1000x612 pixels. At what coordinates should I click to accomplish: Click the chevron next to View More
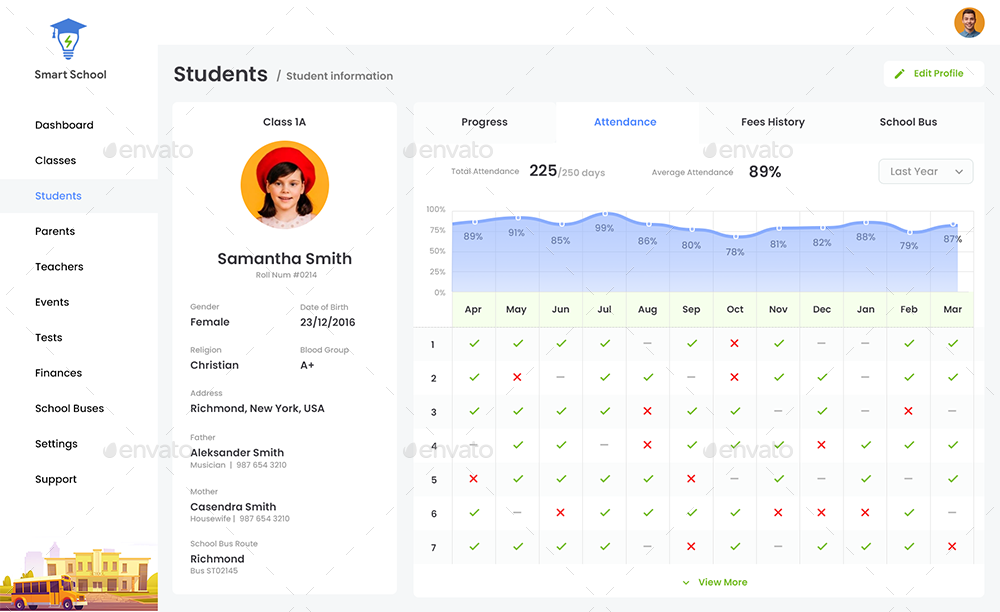click(685, 582)
